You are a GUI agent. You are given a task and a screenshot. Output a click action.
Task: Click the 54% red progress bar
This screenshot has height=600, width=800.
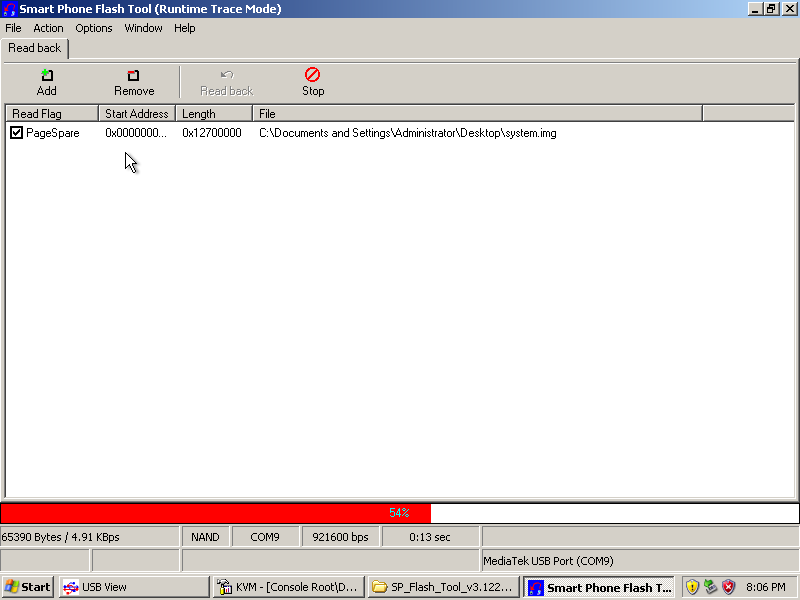[216, 513]
